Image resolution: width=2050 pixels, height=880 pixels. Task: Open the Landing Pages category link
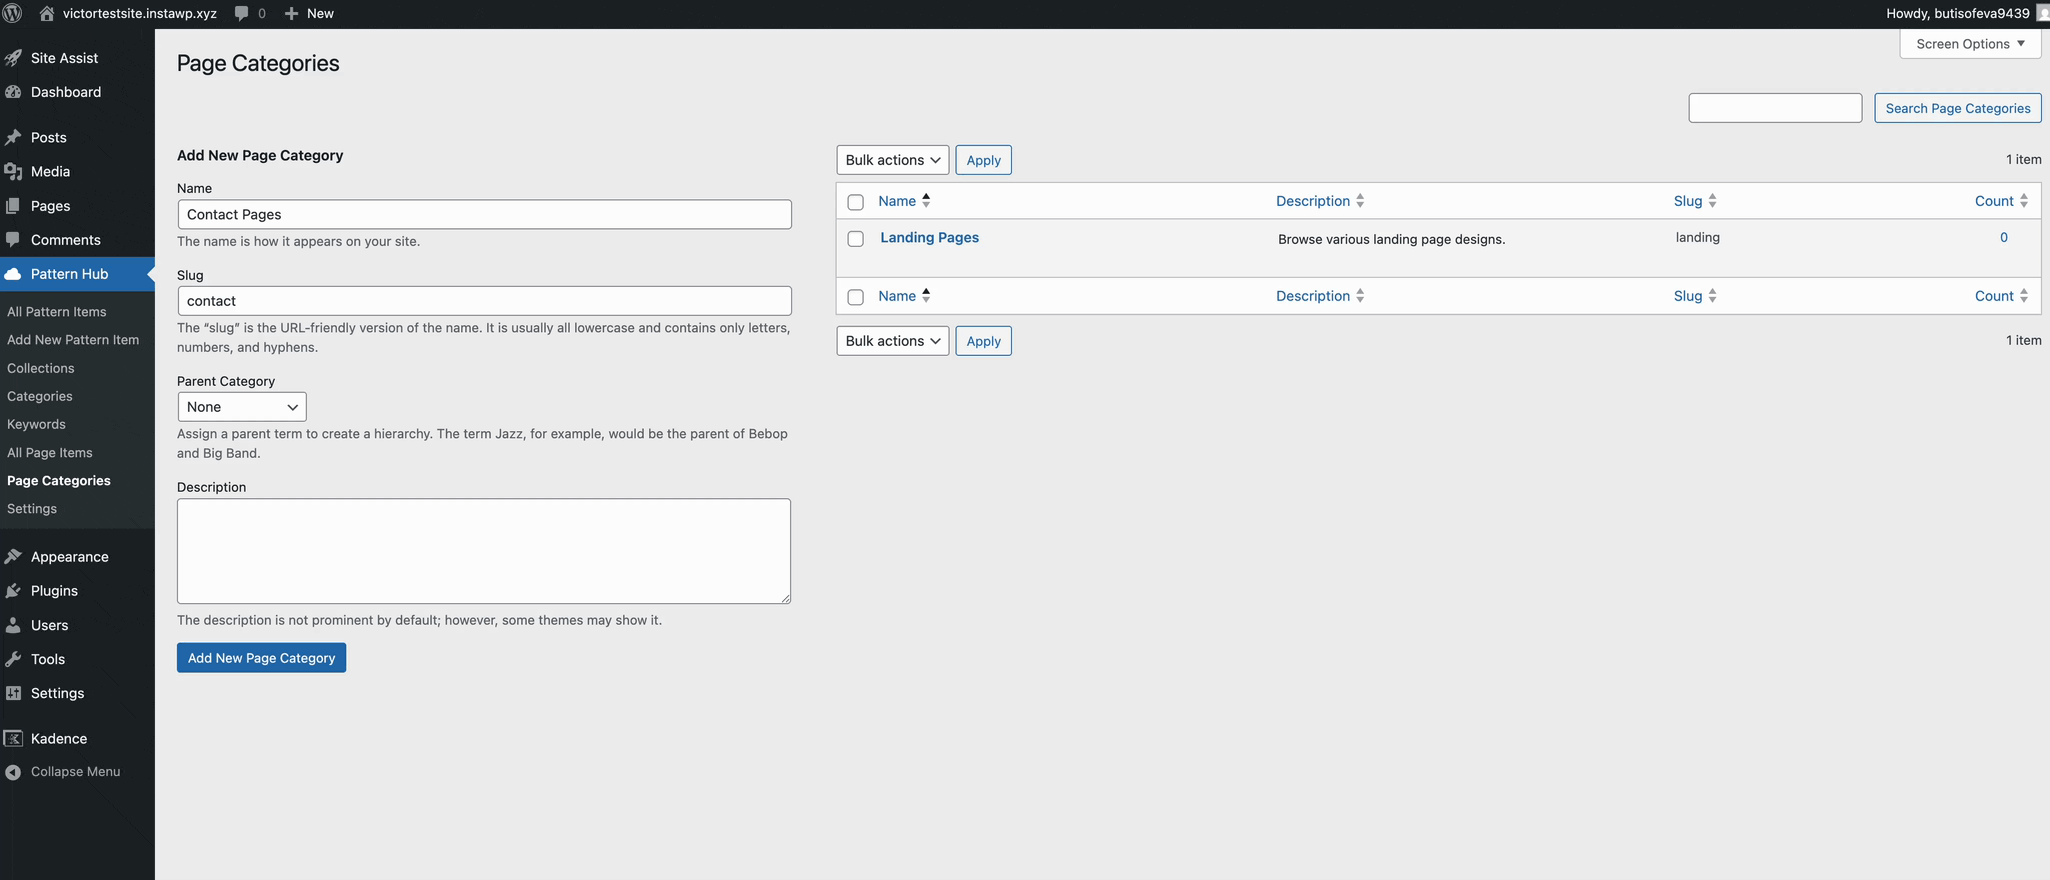point(930,238)
